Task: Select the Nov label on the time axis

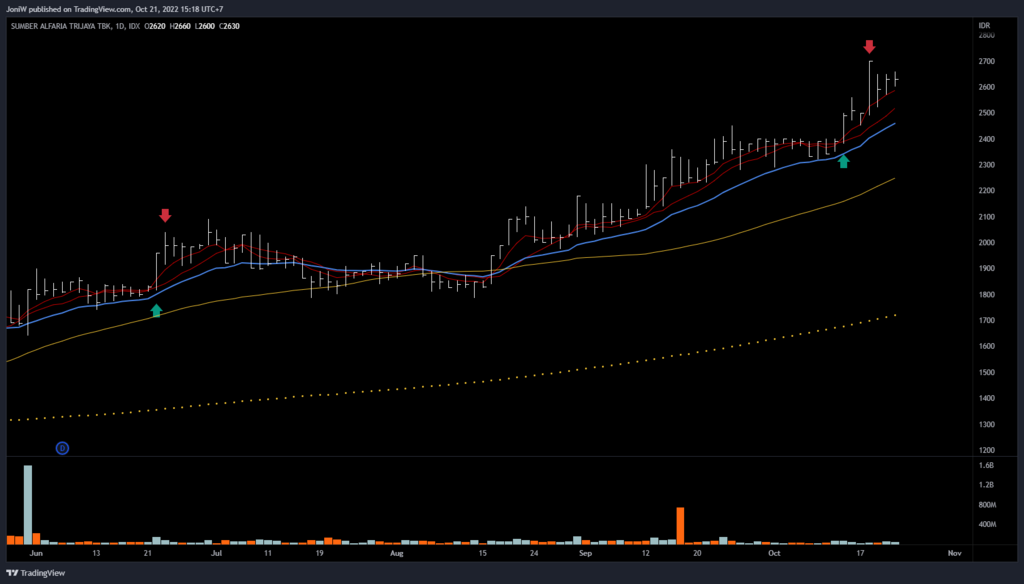Action: 953,552
